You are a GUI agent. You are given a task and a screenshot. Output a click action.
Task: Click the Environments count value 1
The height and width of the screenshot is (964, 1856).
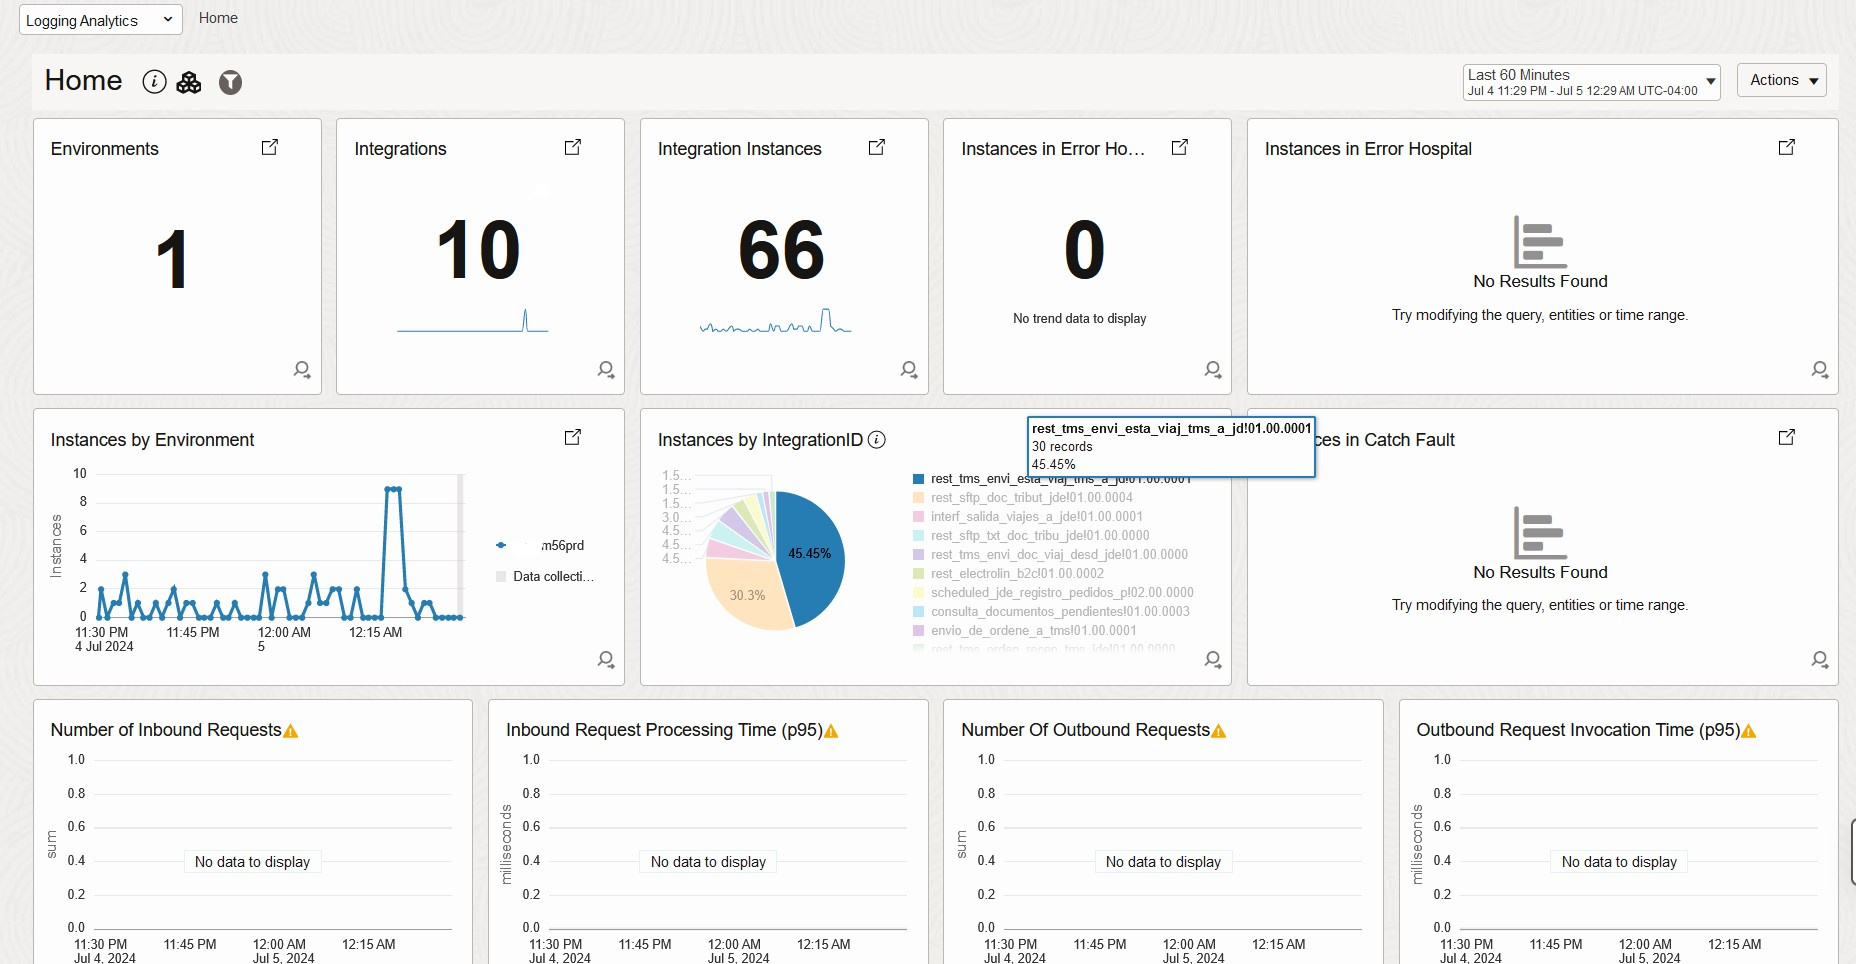pos(172,260)
